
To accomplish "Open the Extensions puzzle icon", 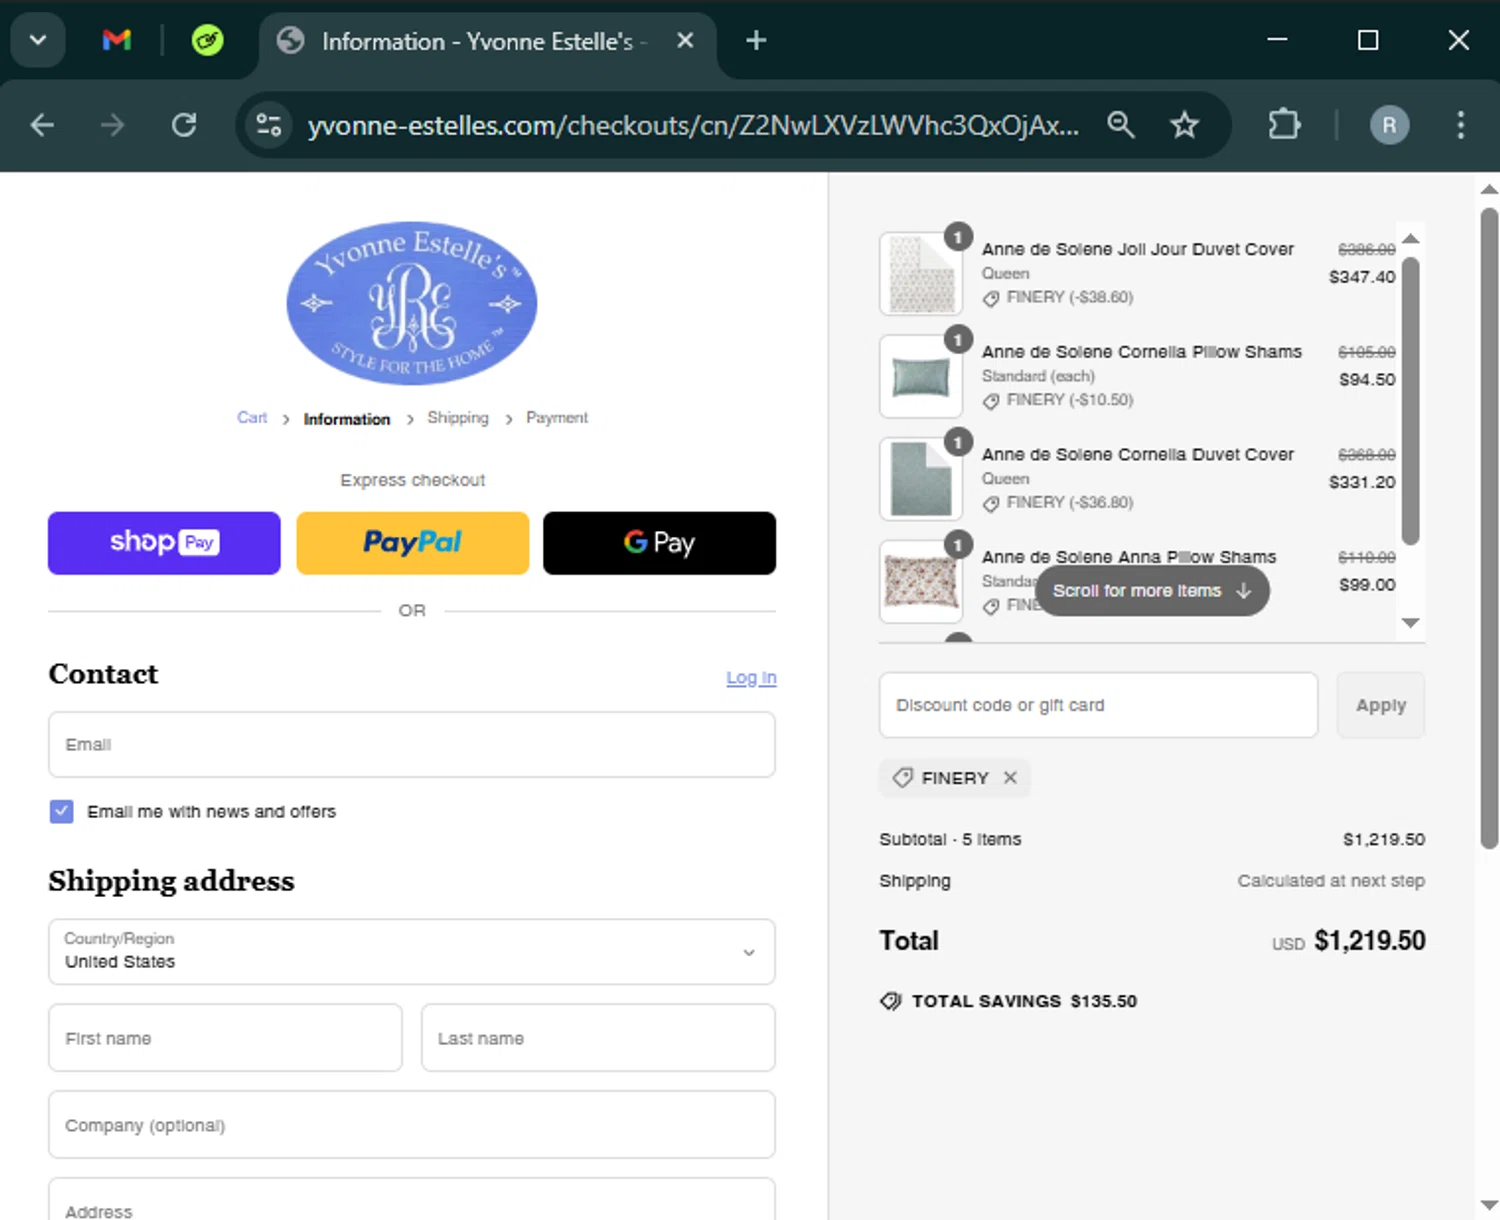I will coord(1284,125).
